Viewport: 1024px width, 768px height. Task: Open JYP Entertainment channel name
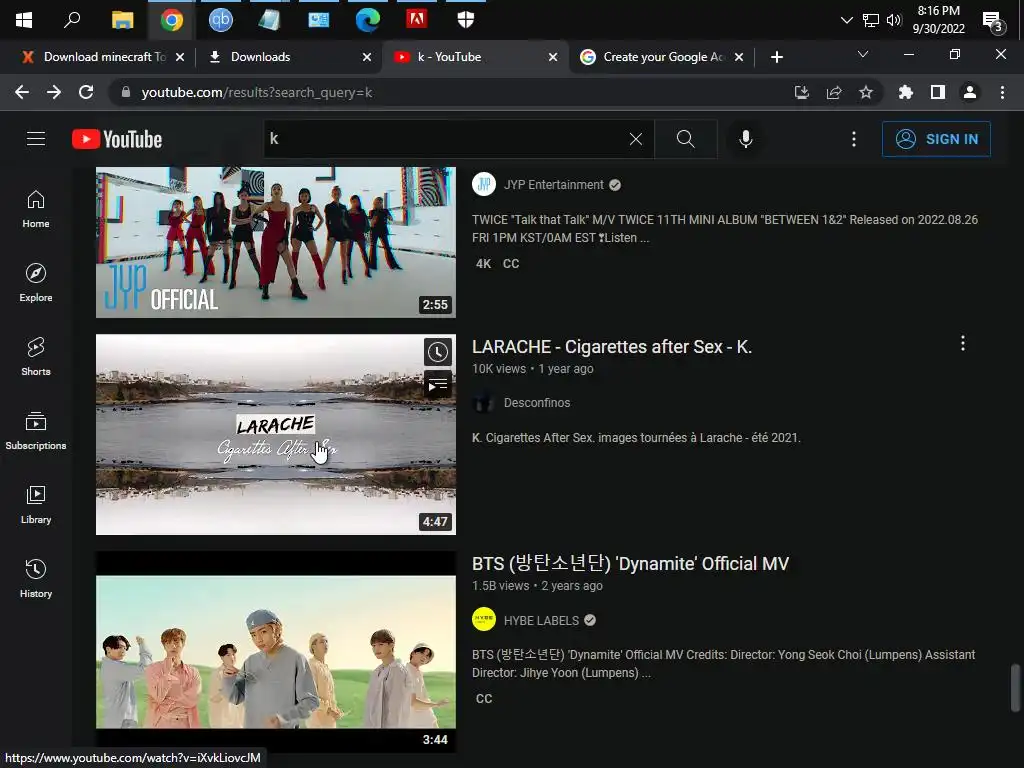(553, 185)
